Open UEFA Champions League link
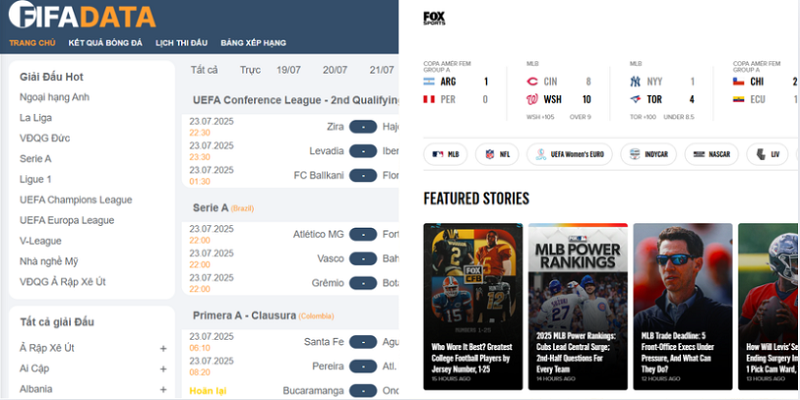This screenshot has height=400, width=800. pos(76,200)
